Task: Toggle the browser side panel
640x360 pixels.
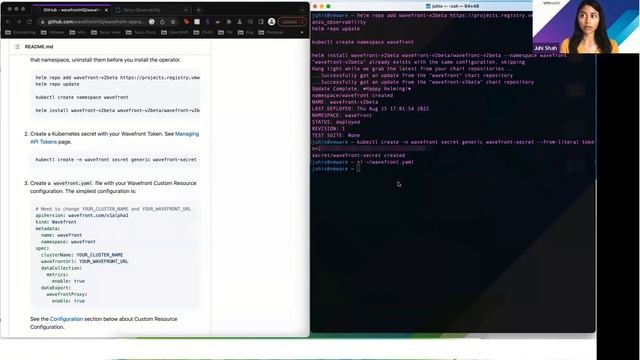Action: 261,22
